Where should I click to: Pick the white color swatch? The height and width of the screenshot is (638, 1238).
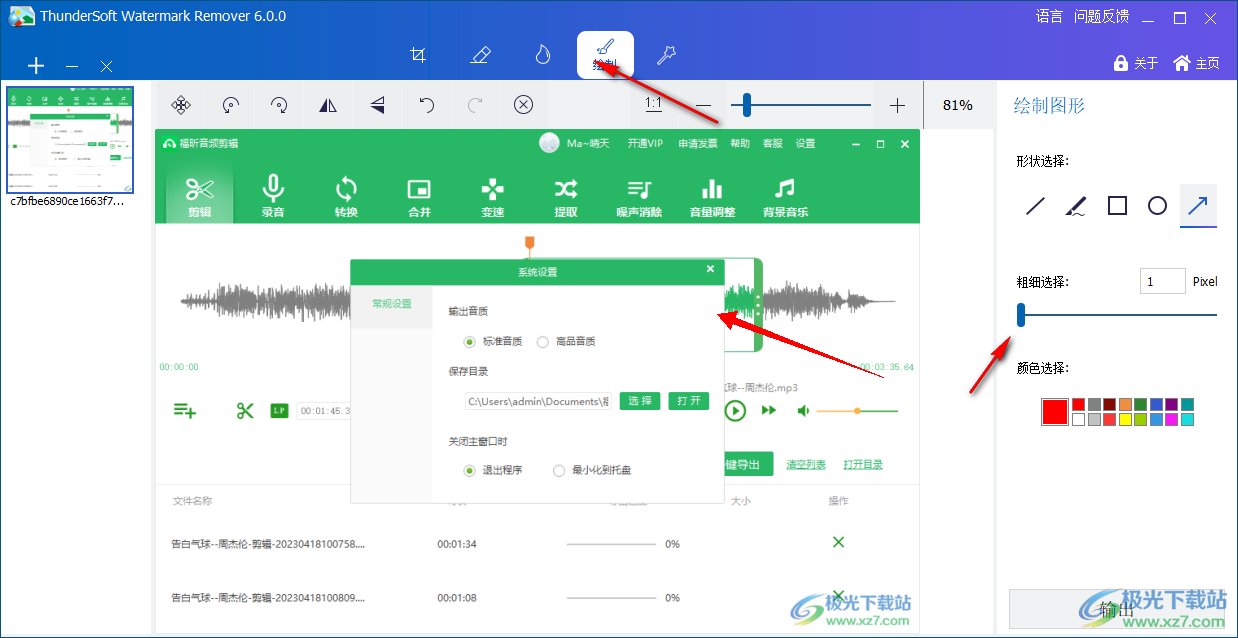(x=1078, y=419)
